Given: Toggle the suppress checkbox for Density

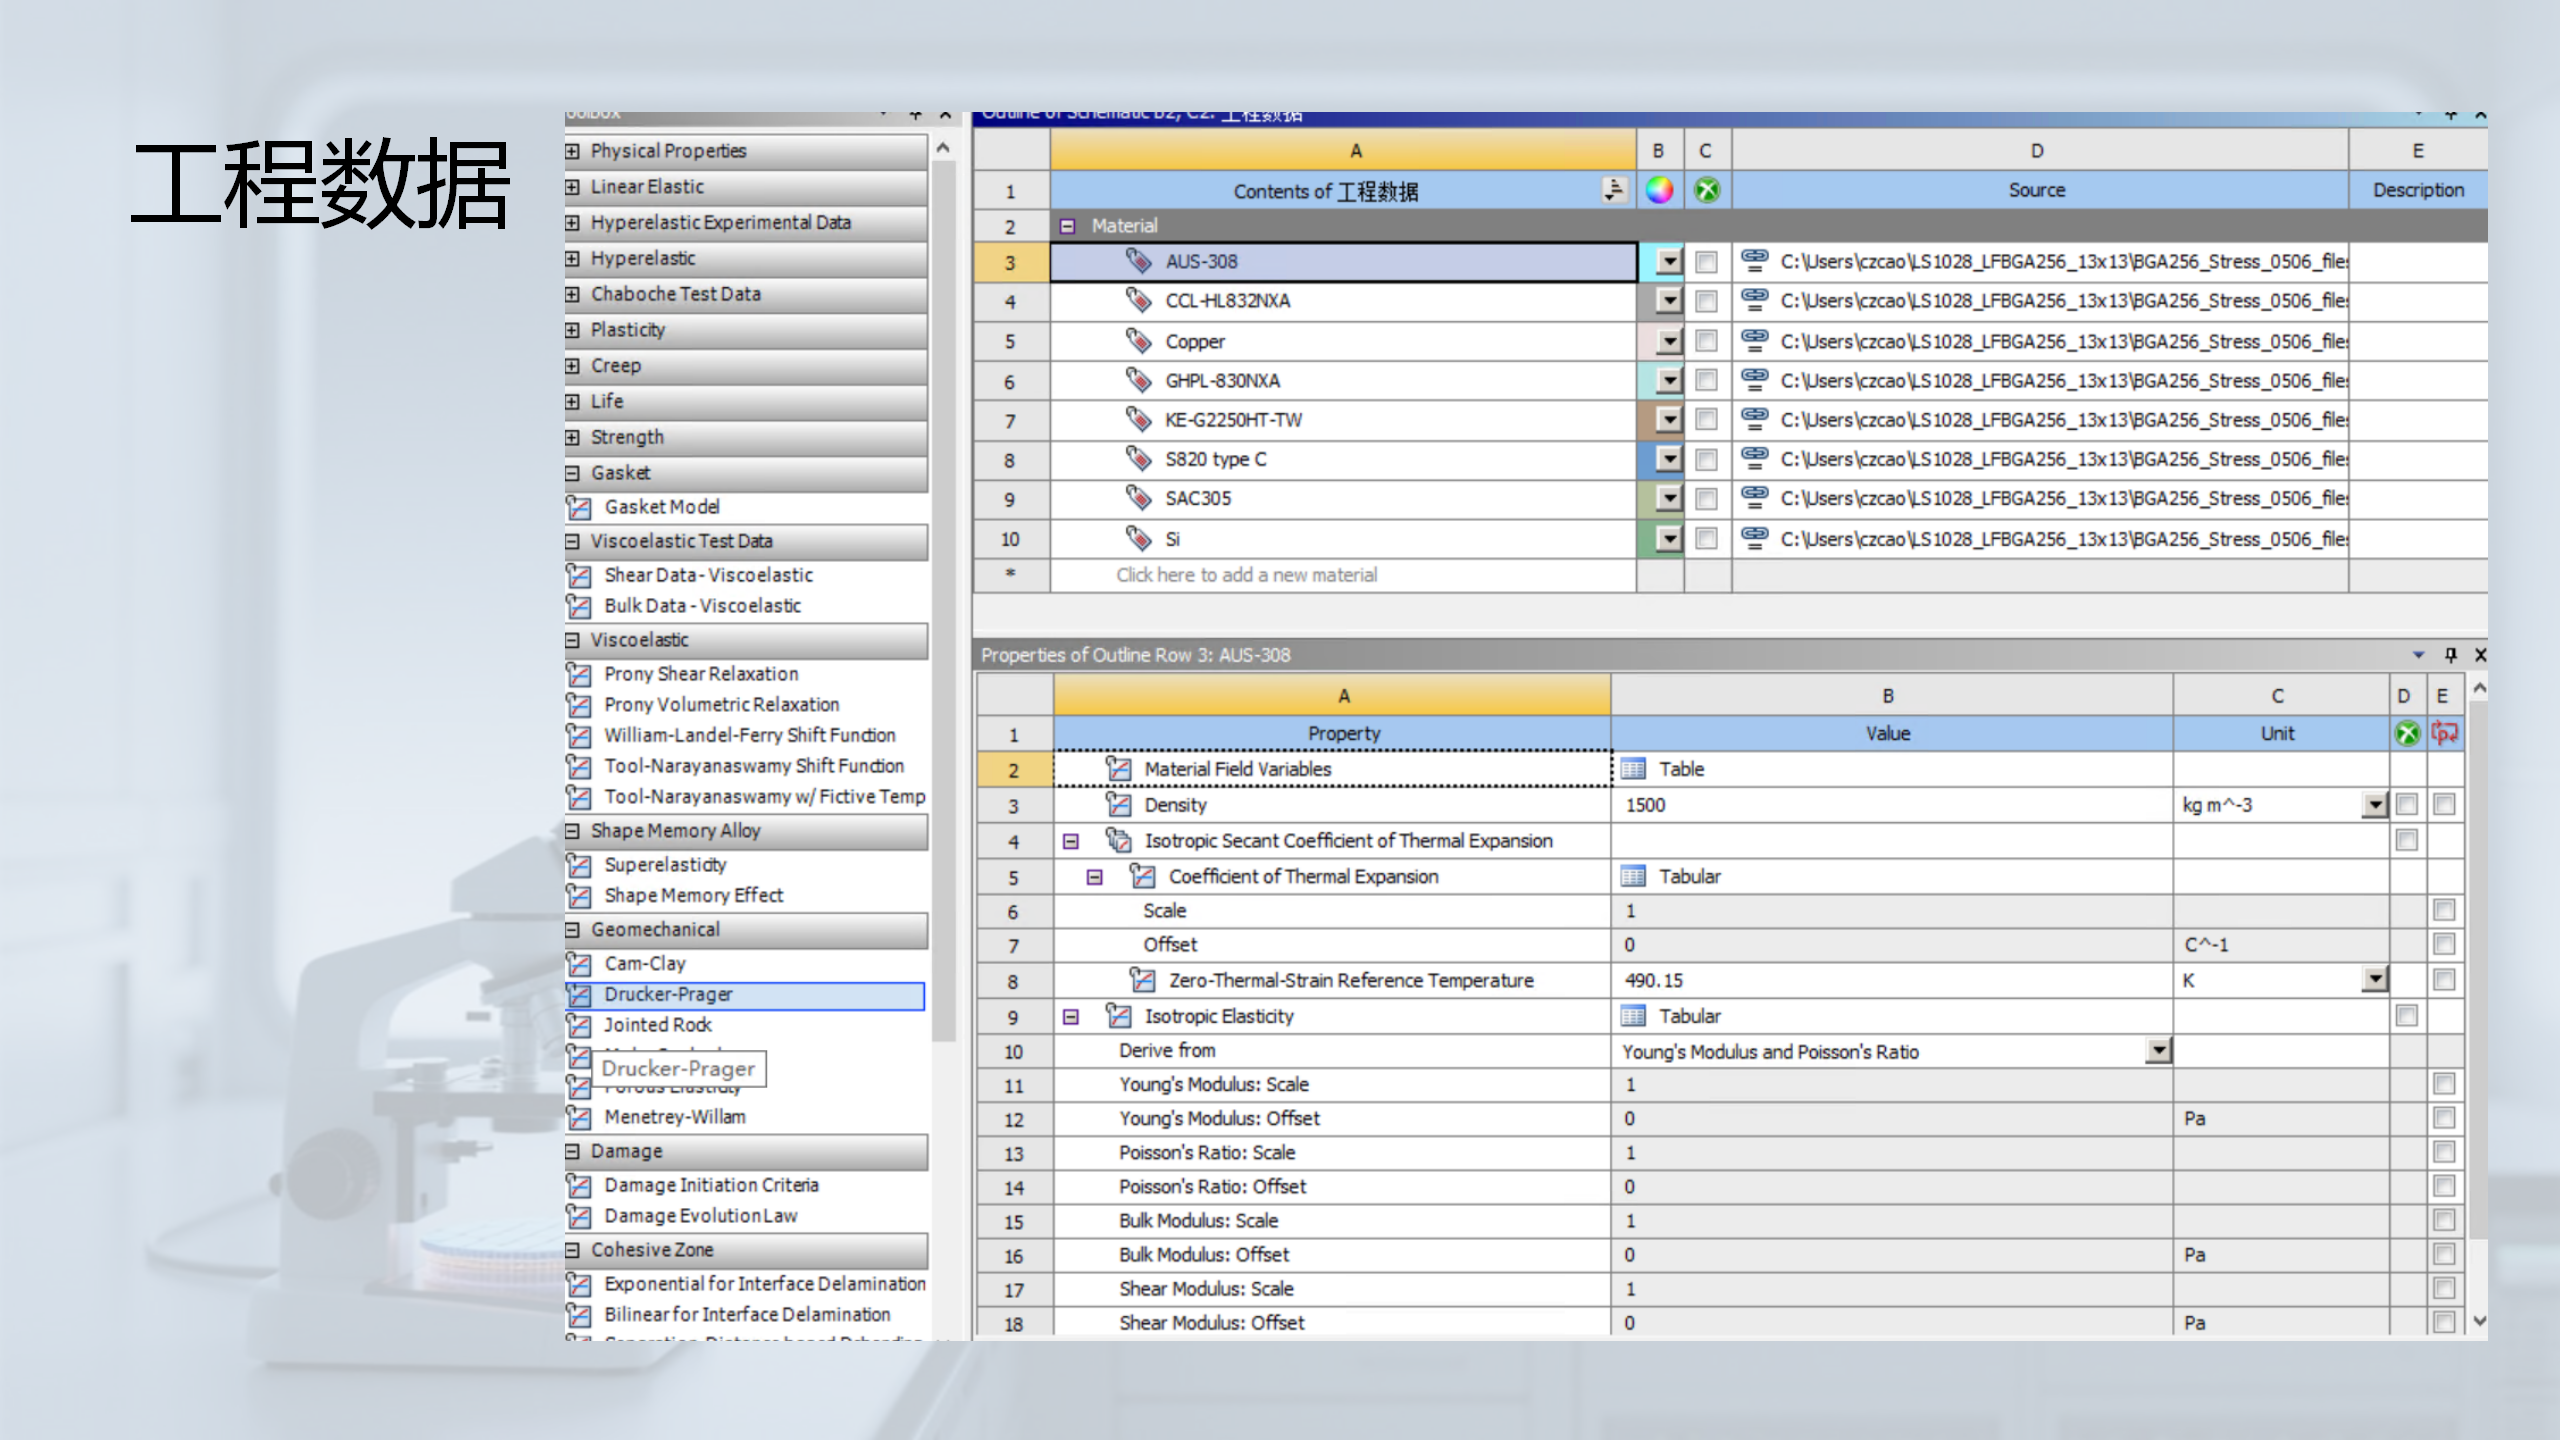Looking at the screenshot, I should (2407, 805).
